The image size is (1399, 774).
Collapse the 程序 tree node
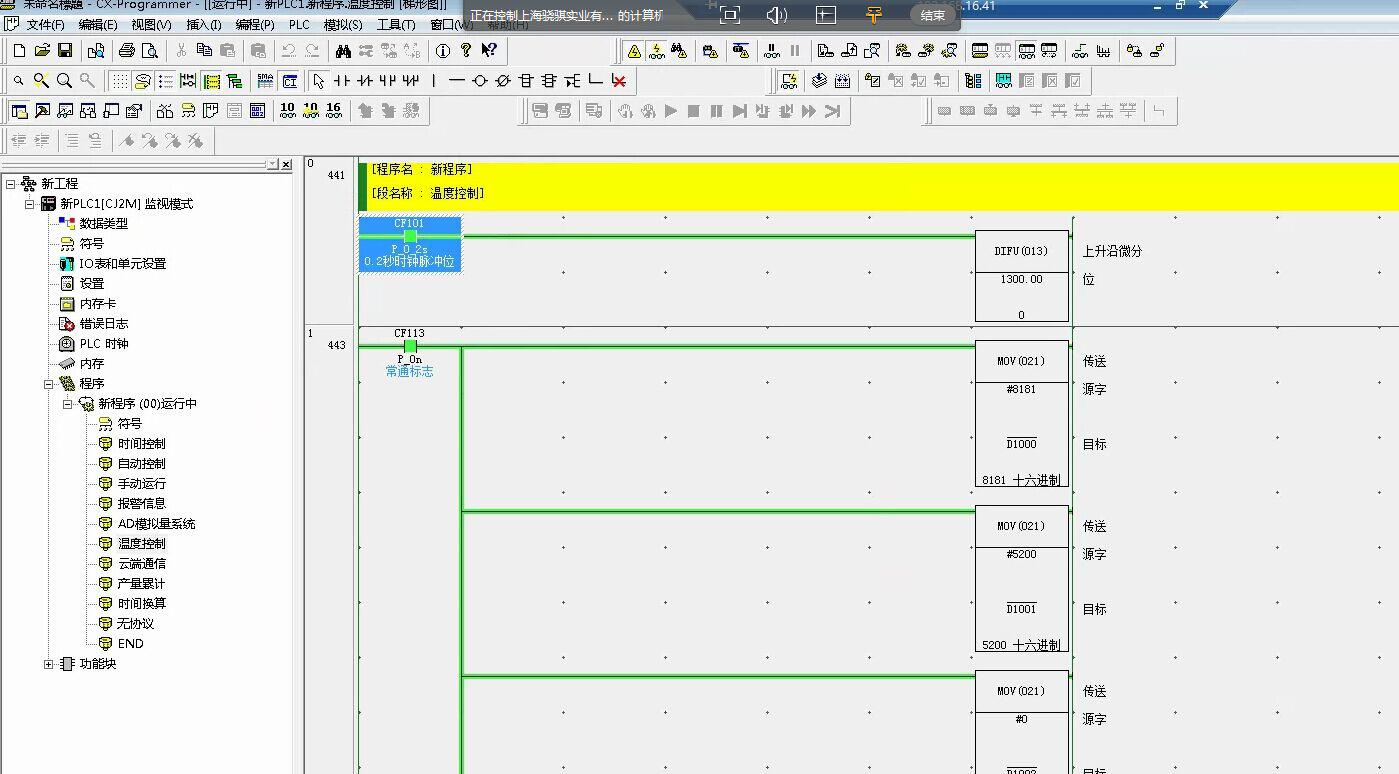pyautogui.click(x=49, y=384)
